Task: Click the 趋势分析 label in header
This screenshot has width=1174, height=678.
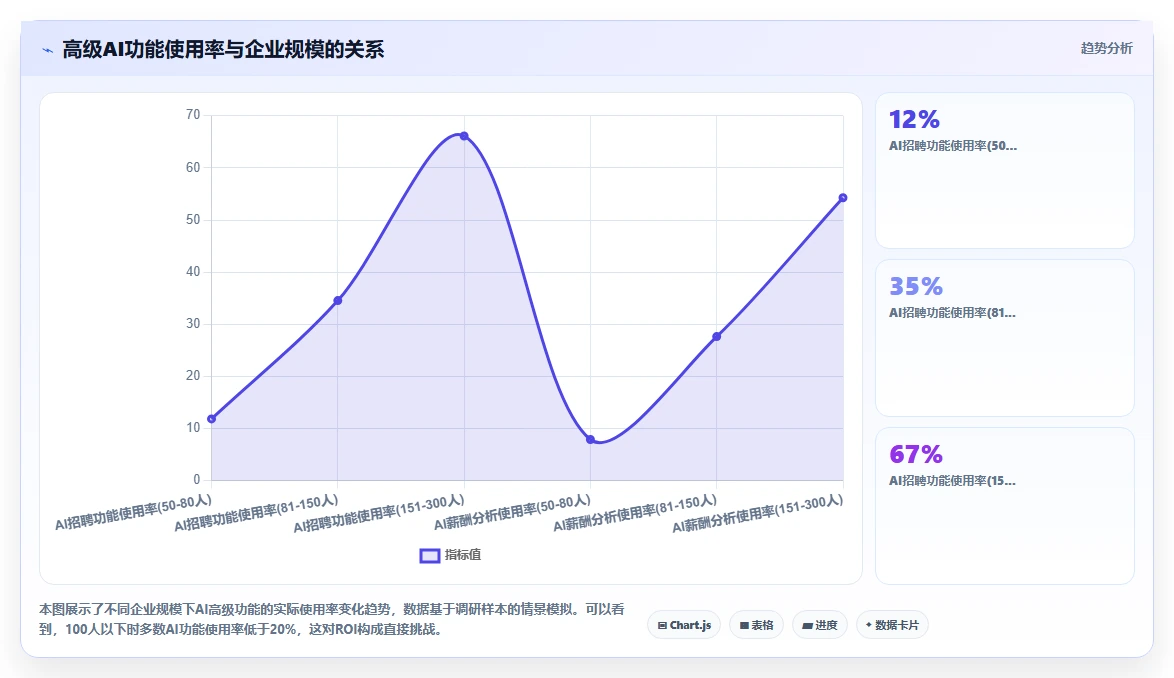Action: click(1106, 49)
